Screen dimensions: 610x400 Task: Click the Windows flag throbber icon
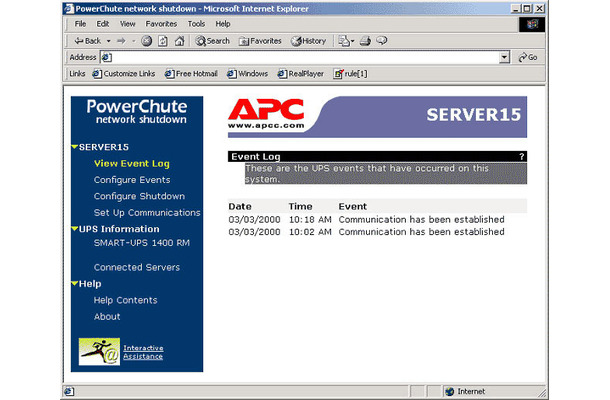[532, 25]
